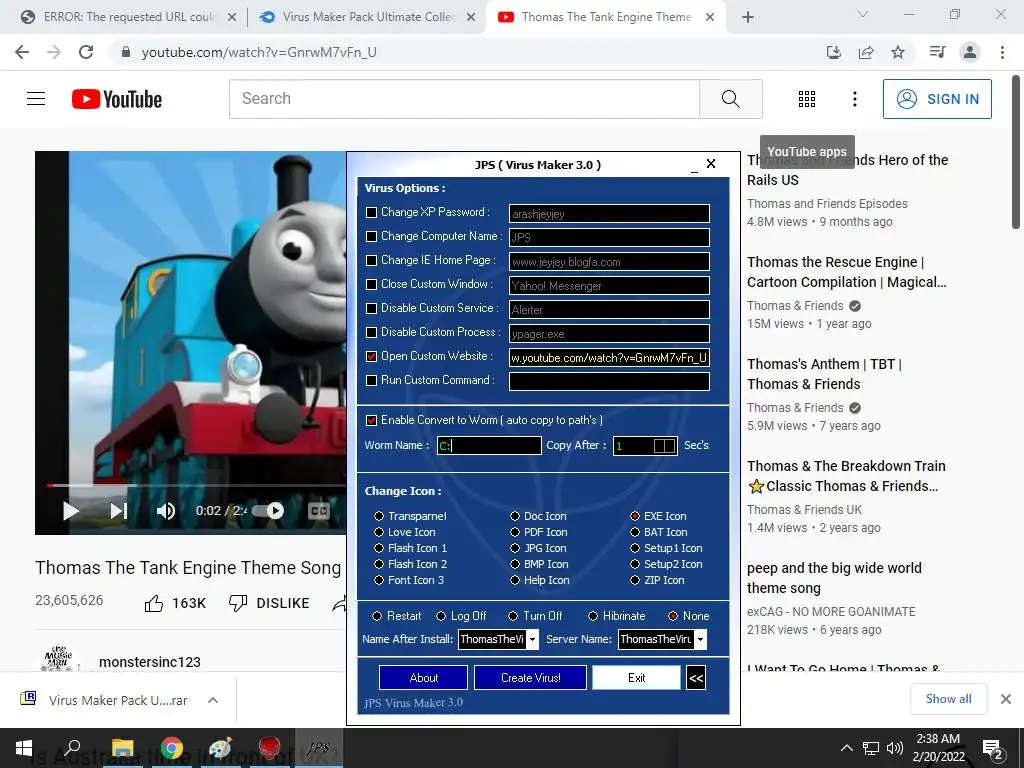Select the Restart radio option
The width and height of the screenshot is (1024, 768).
point(377,616)
